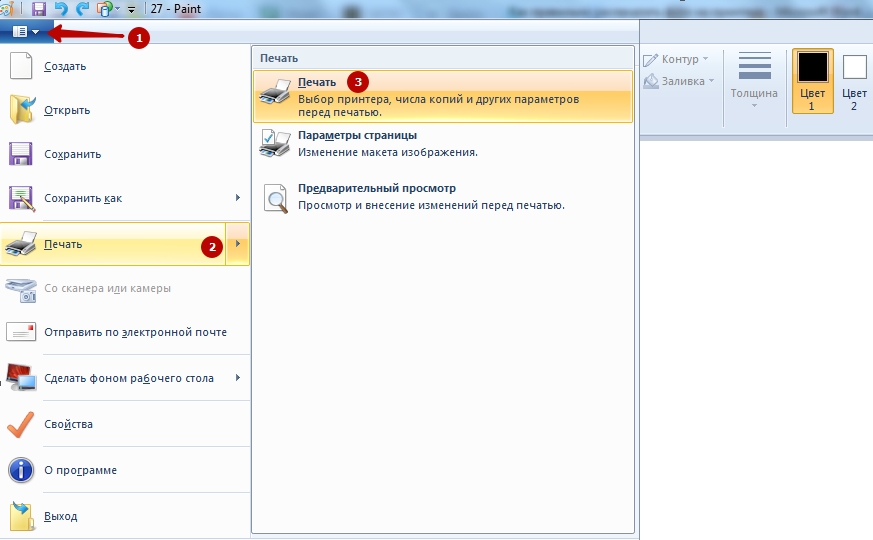The width and height of the screenshot is (873, 540).
Task: Expand Сделать фоном рабочего стола submenu arrow
Action: point(238,378)
